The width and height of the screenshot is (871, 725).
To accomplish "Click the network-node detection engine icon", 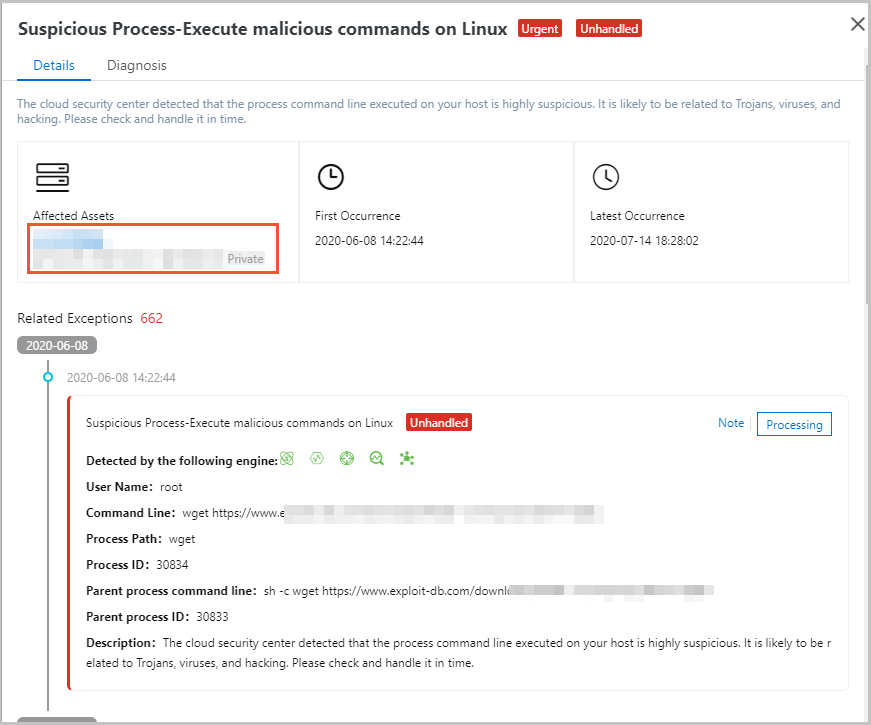I will (x=407, y=458).
